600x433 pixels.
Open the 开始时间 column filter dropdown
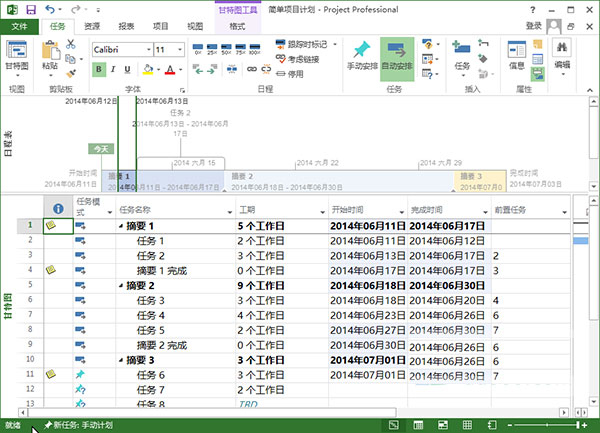coord(401,212)
